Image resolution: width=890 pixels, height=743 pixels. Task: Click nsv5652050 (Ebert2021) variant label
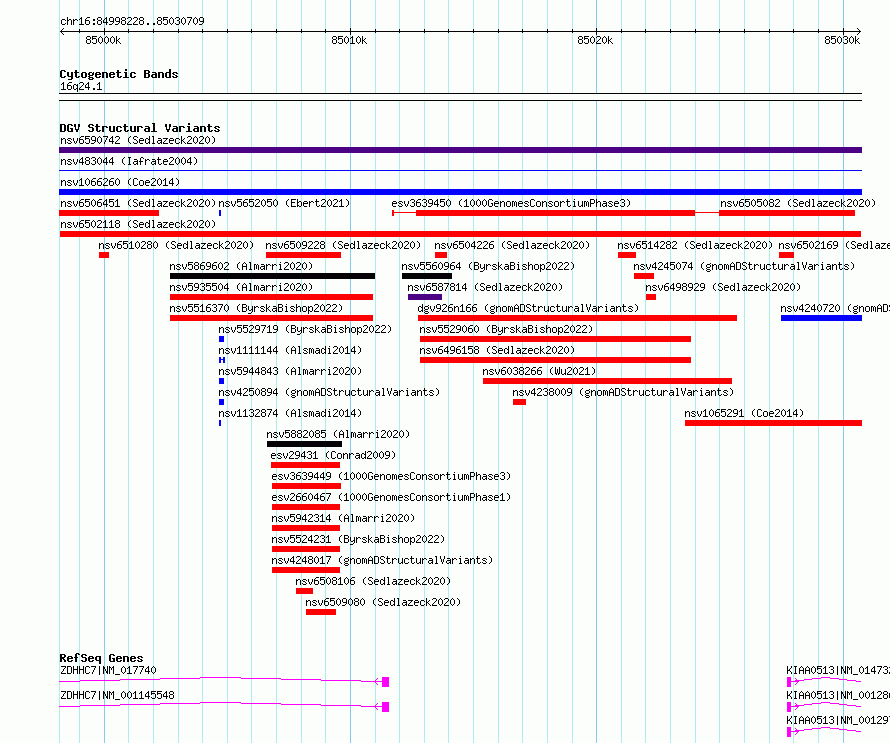click(x=284, y=203)
